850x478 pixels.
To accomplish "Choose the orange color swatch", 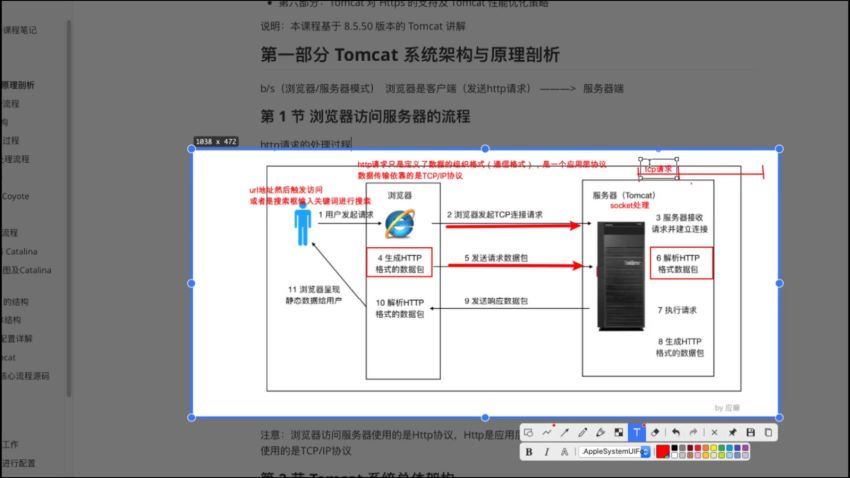I will 706,448.
